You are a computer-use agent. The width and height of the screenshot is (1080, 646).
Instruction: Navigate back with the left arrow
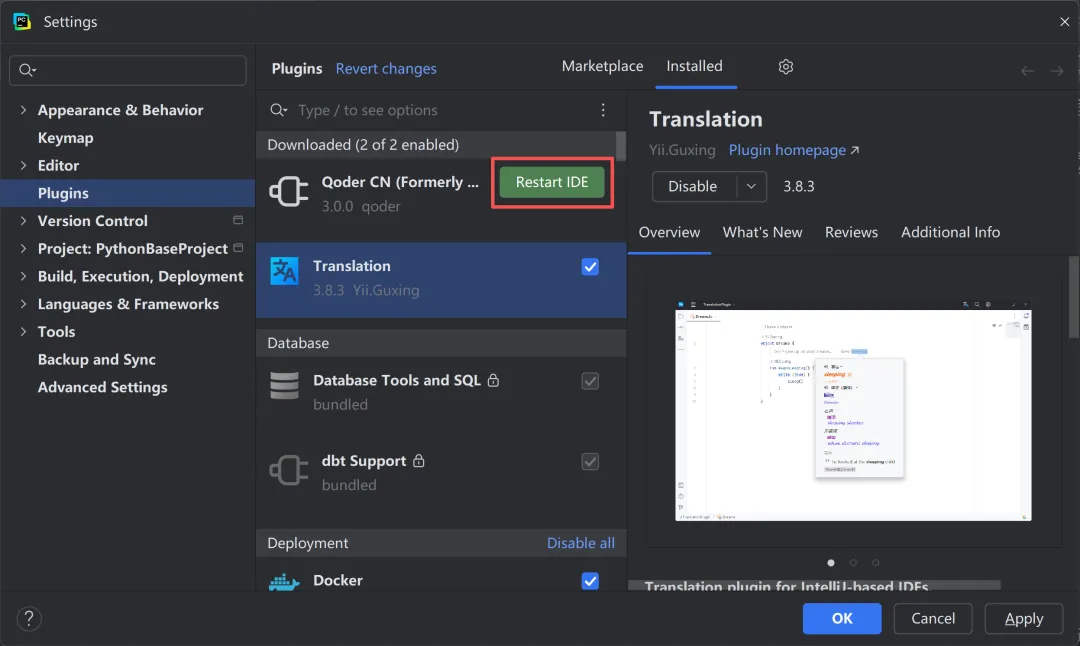click(x=1027, y=71)
